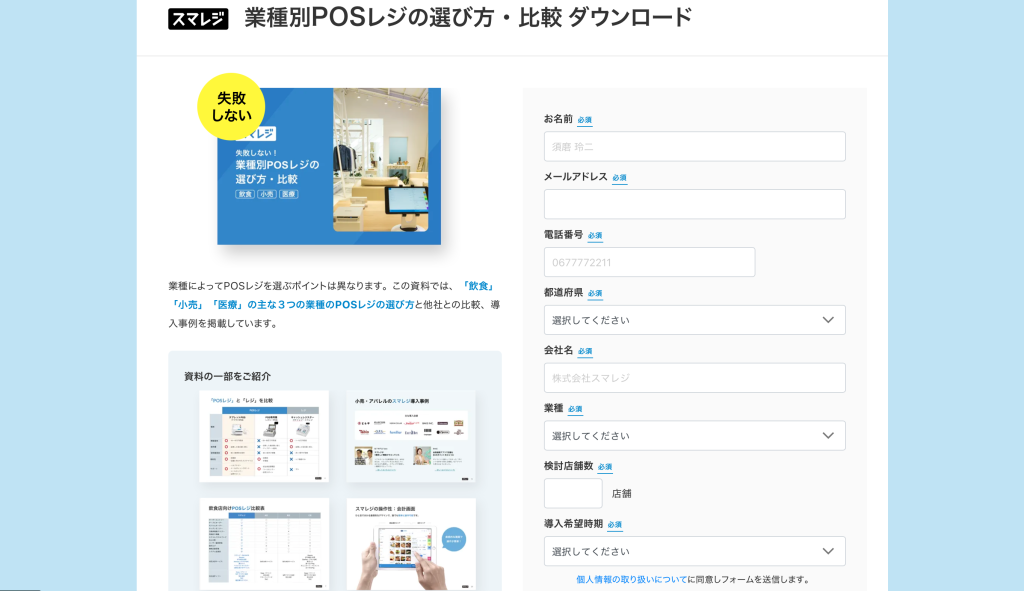Focus the メールアドレス text field
Screen dimensions: 1024x591
694,204
